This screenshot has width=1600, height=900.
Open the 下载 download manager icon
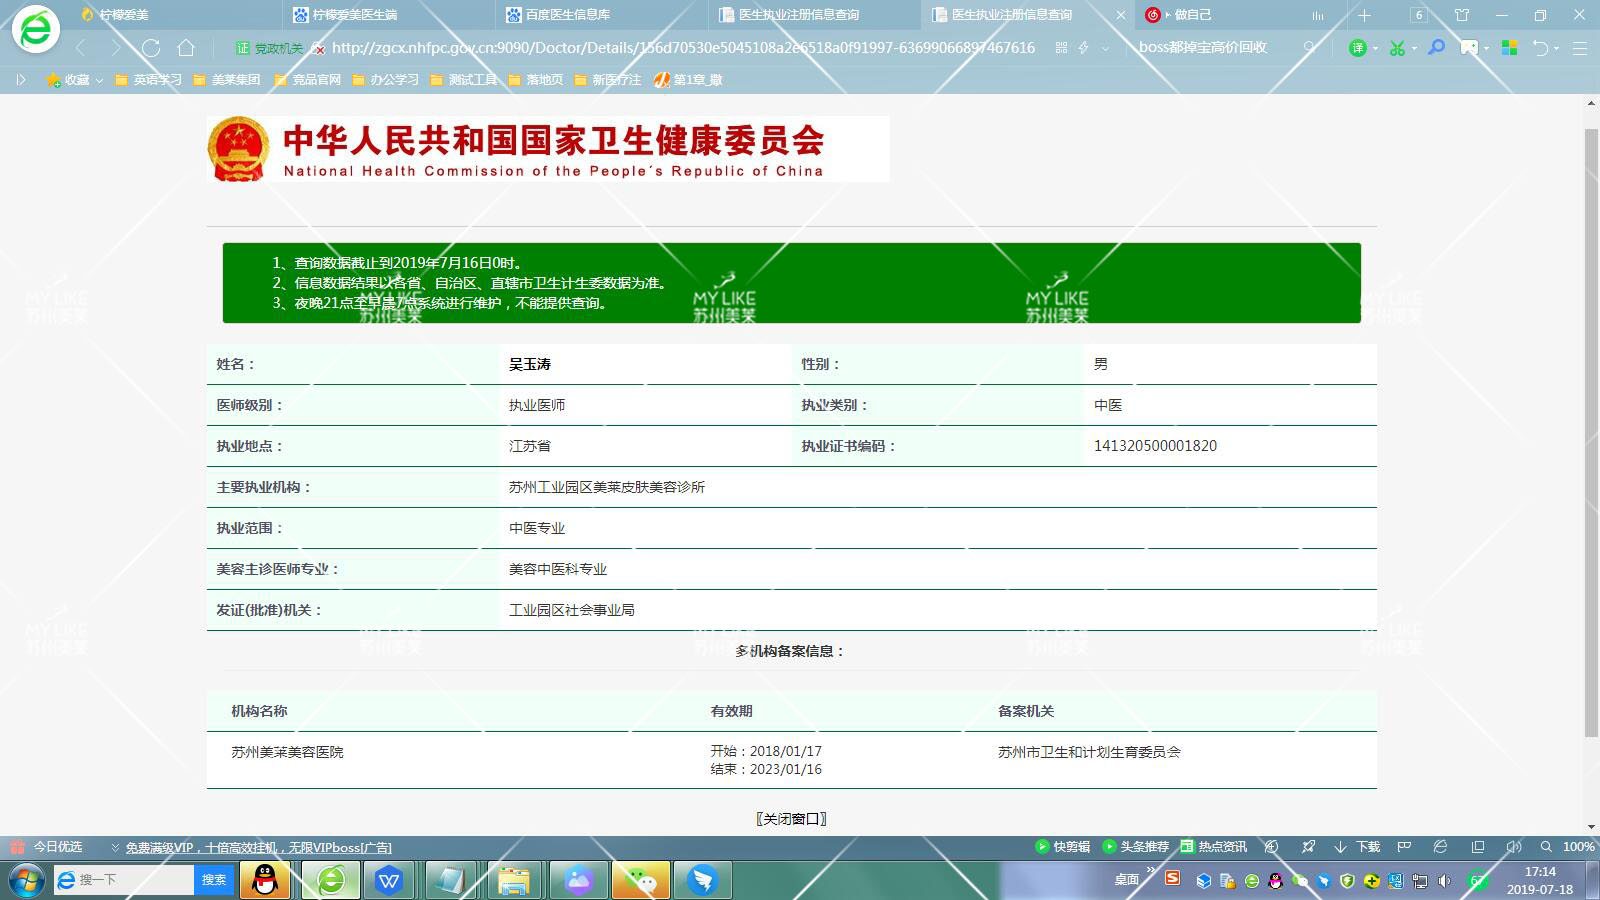click(x=1357, y=847)
